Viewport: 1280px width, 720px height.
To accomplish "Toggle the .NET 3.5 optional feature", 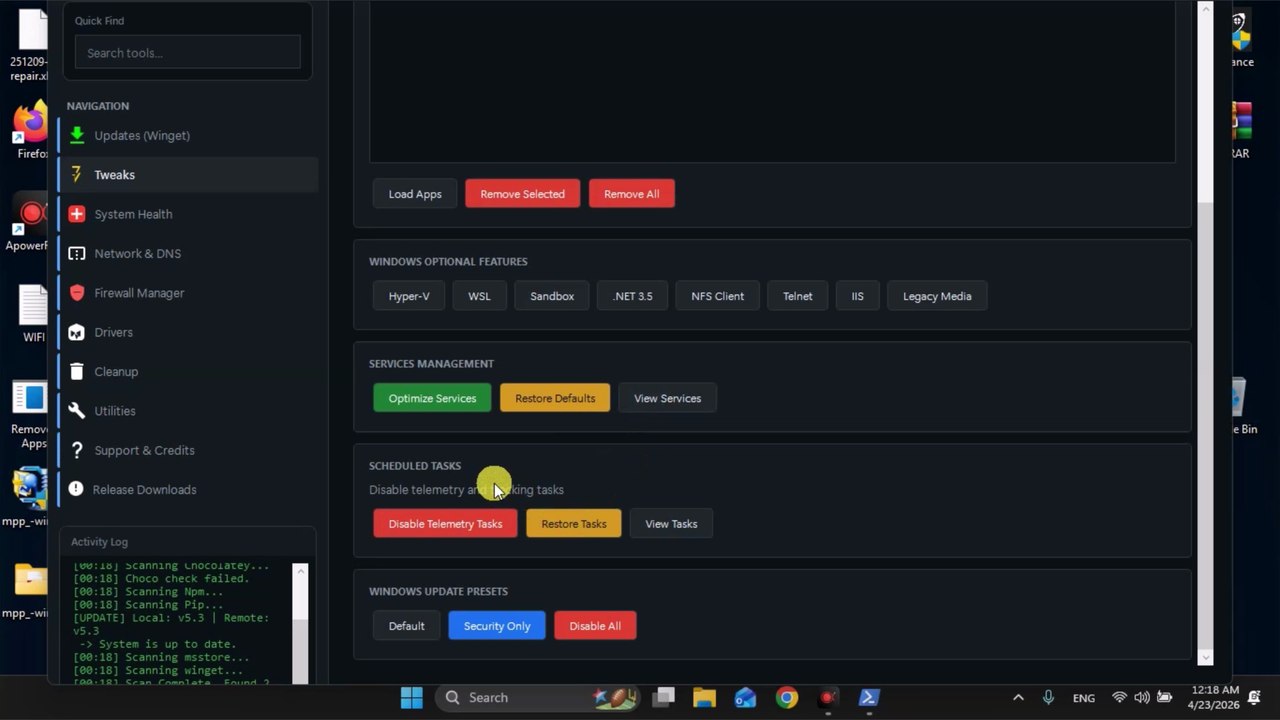I will [633, 296].
